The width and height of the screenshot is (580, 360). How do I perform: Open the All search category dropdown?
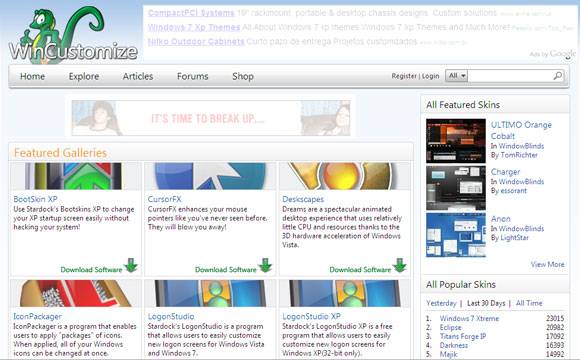point(457,76)
